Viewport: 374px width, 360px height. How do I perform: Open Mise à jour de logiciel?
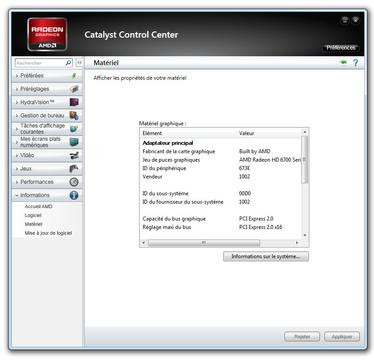click(48, 233)
